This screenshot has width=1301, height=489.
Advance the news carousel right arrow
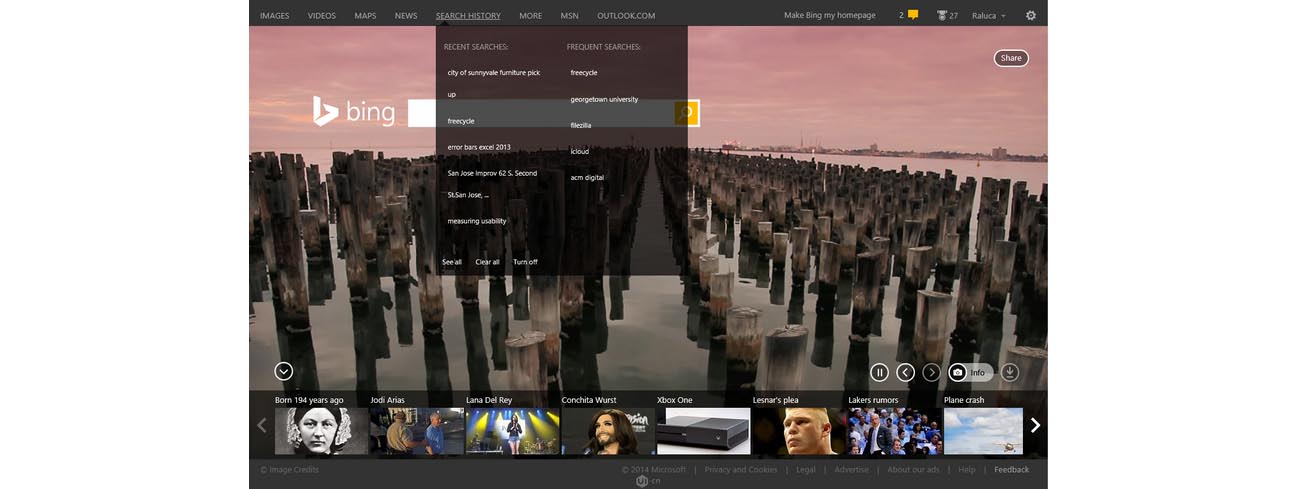tap(1035, 425)
